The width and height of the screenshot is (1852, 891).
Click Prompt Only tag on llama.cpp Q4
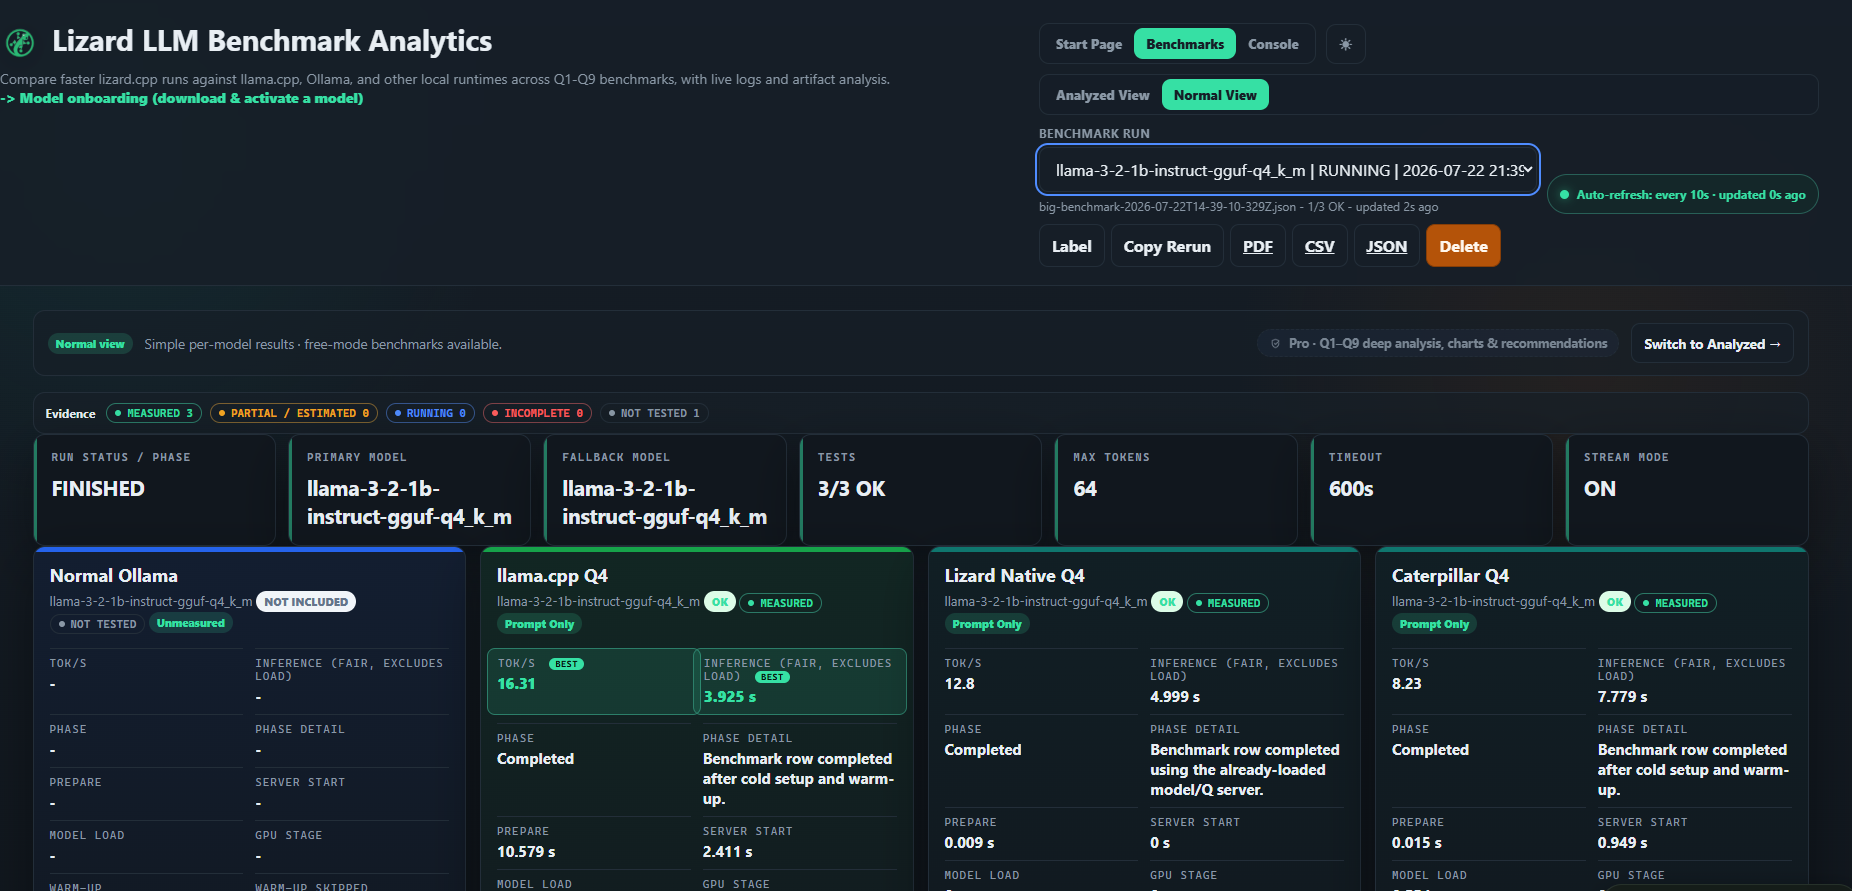(540, 624)
